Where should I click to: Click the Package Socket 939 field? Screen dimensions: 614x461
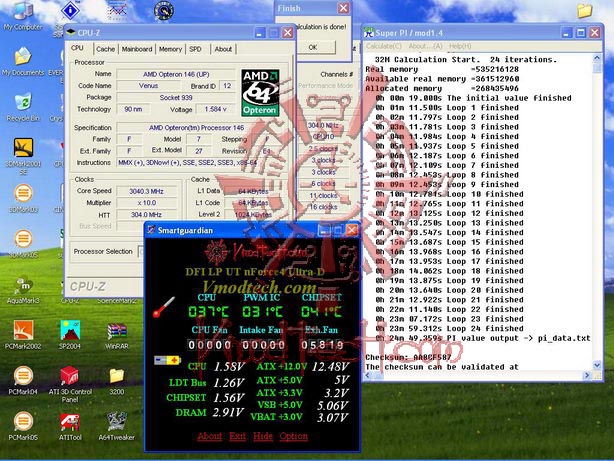pyautogui.click(x=176, y=98)
